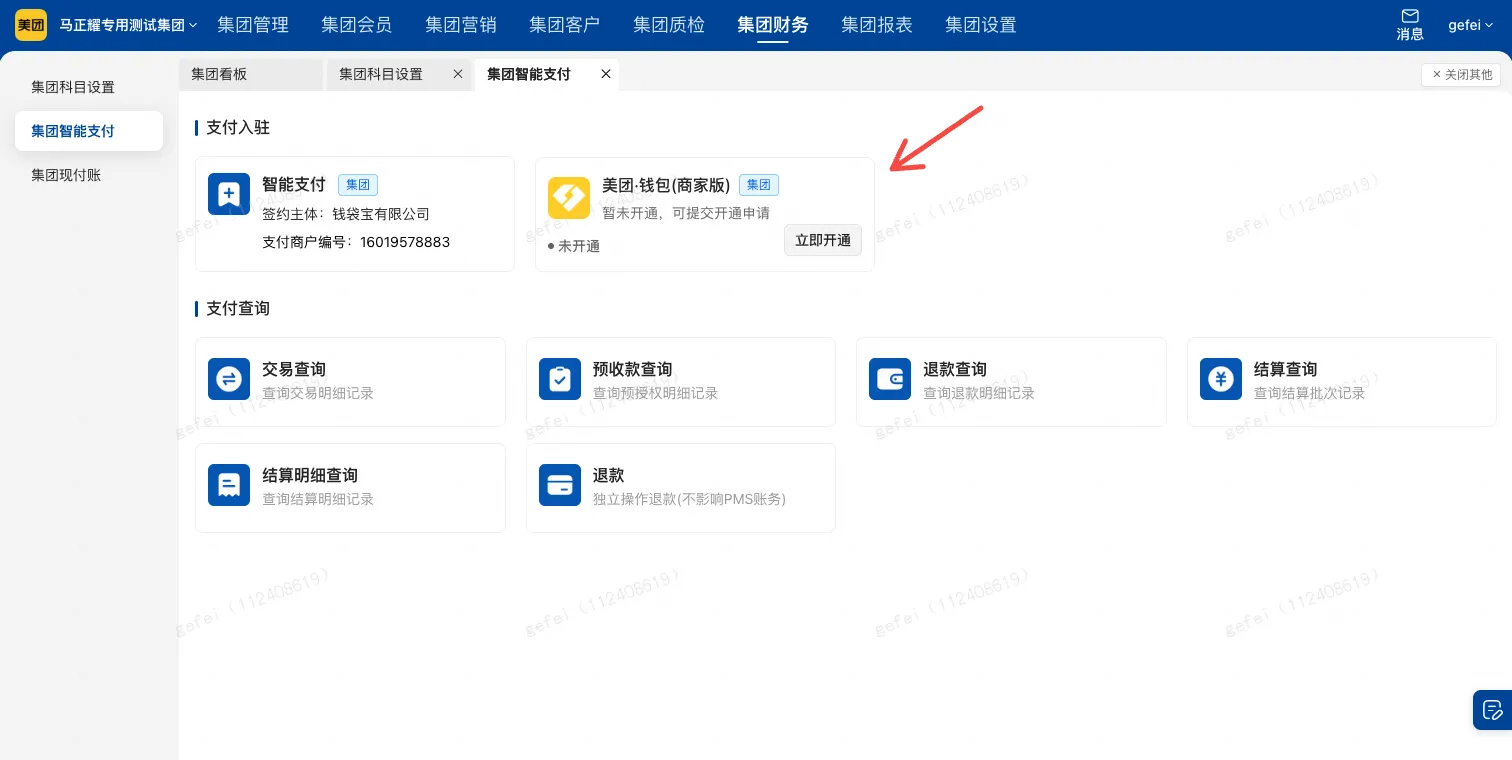Screen dimensions: 1512x760
Task: Click the 美团 logo at top left
Action: (31, 24)
